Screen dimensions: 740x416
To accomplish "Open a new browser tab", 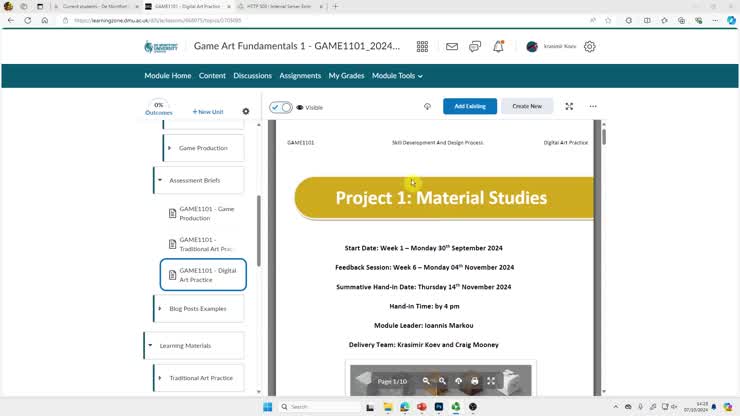I will pos(336,7).
